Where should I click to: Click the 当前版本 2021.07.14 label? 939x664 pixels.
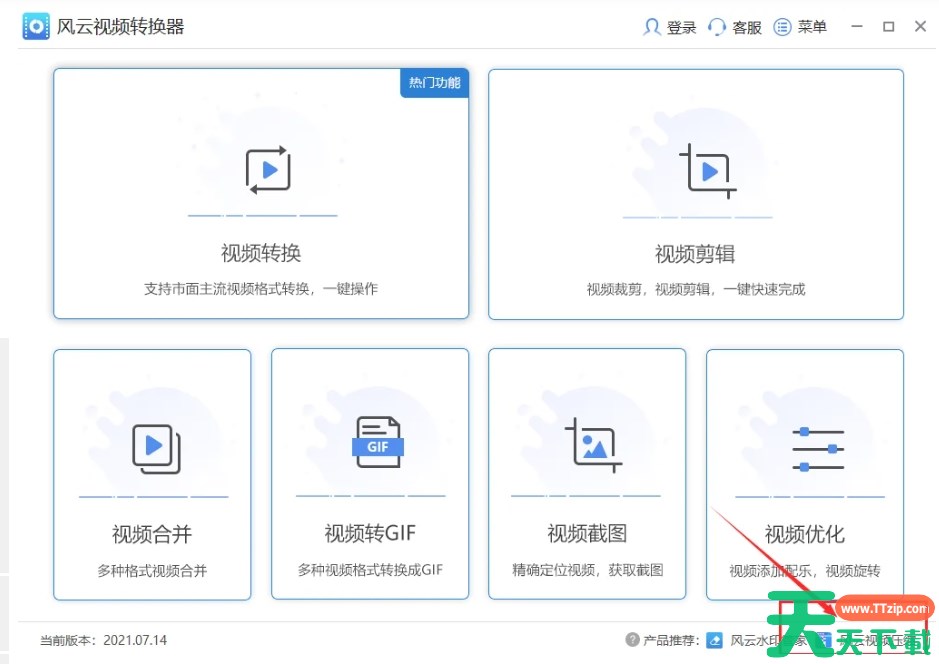(103, 640)
